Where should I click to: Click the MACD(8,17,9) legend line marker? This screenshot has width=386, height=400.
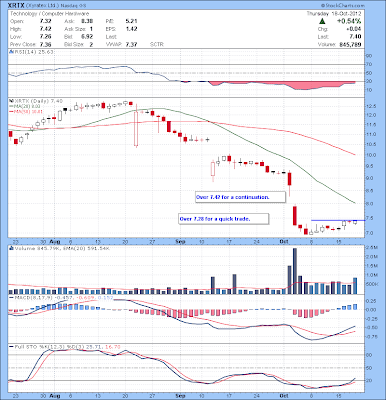click(11, 297)
